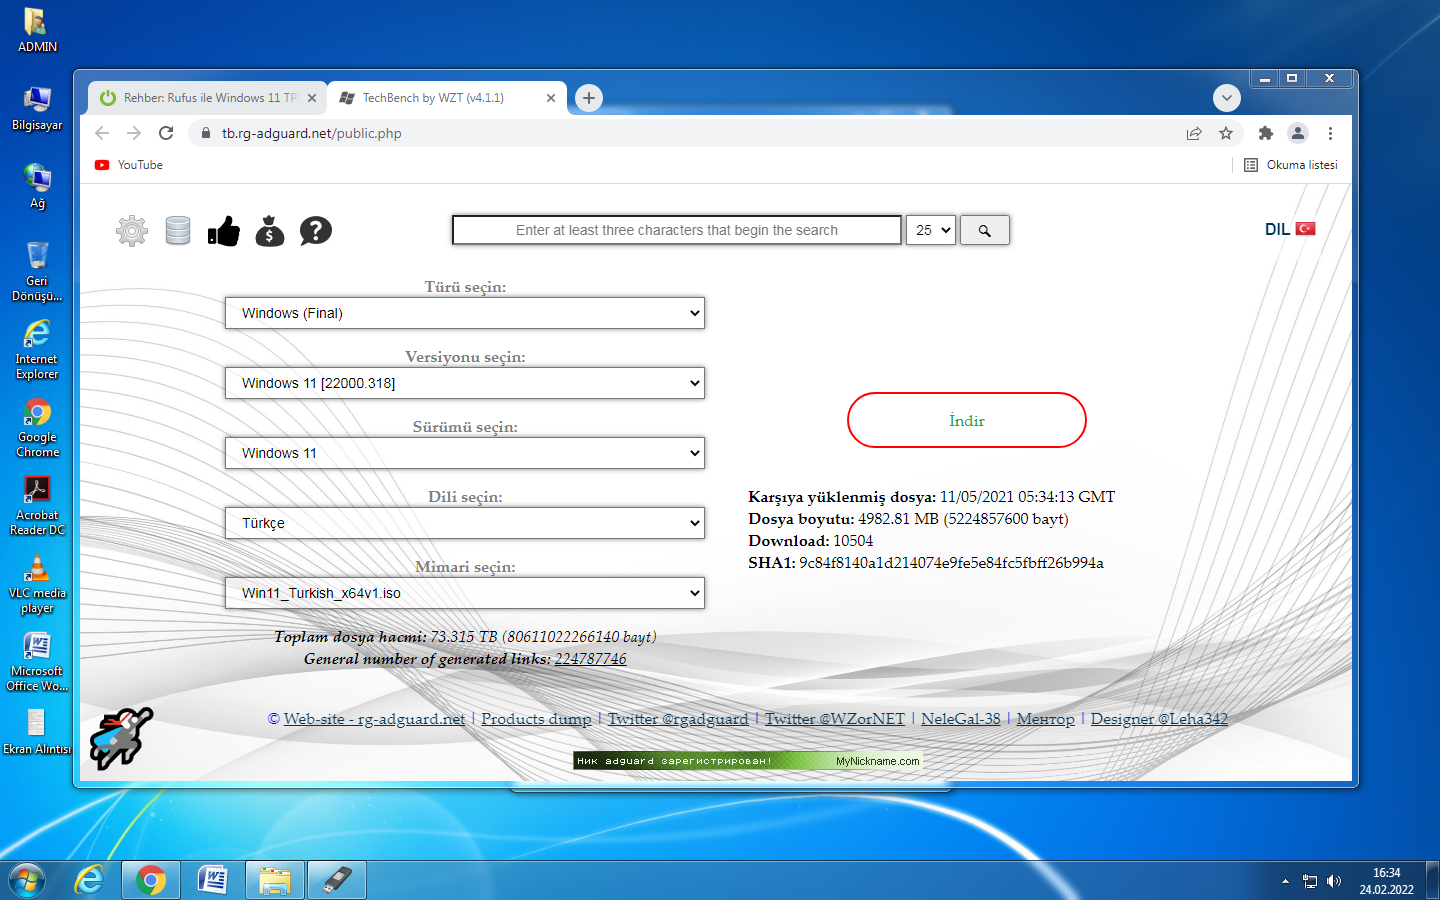Click the Turkish flag language icon

tap(1305, 229)
